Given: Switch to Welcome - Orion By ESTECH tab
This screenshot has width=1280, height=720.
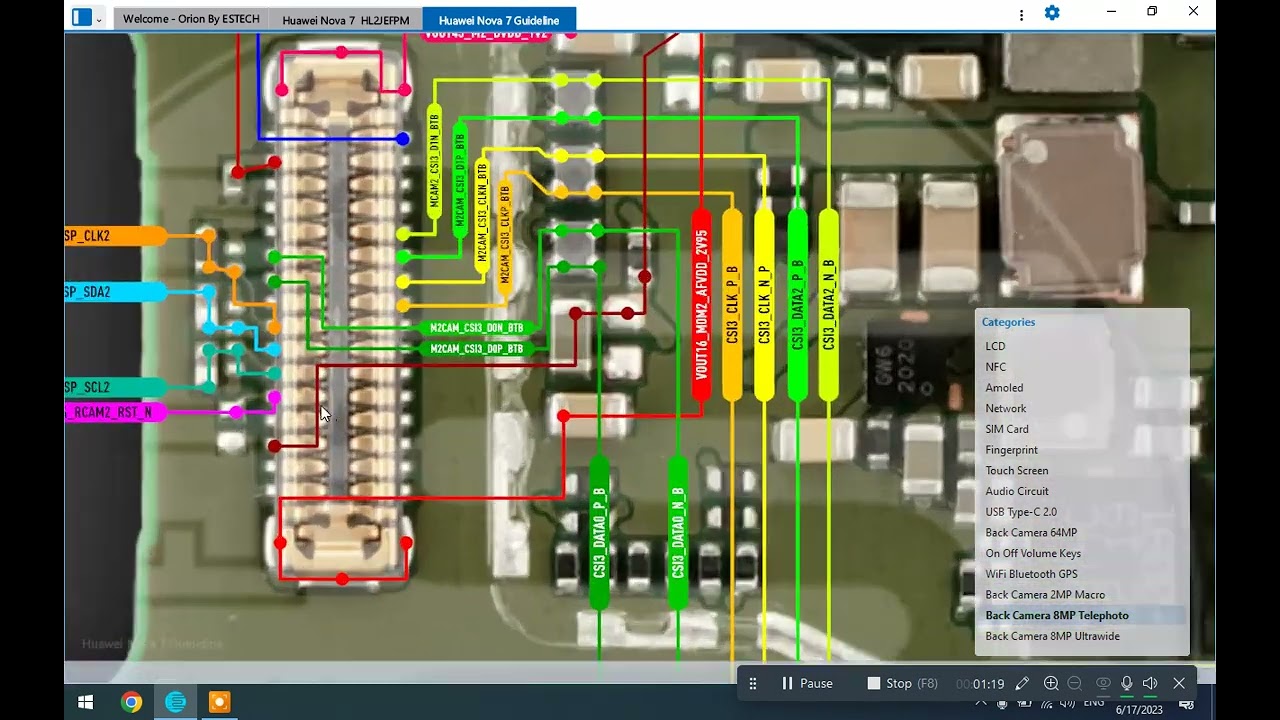Looking at the screenshot, I should [x=191, y=19].
